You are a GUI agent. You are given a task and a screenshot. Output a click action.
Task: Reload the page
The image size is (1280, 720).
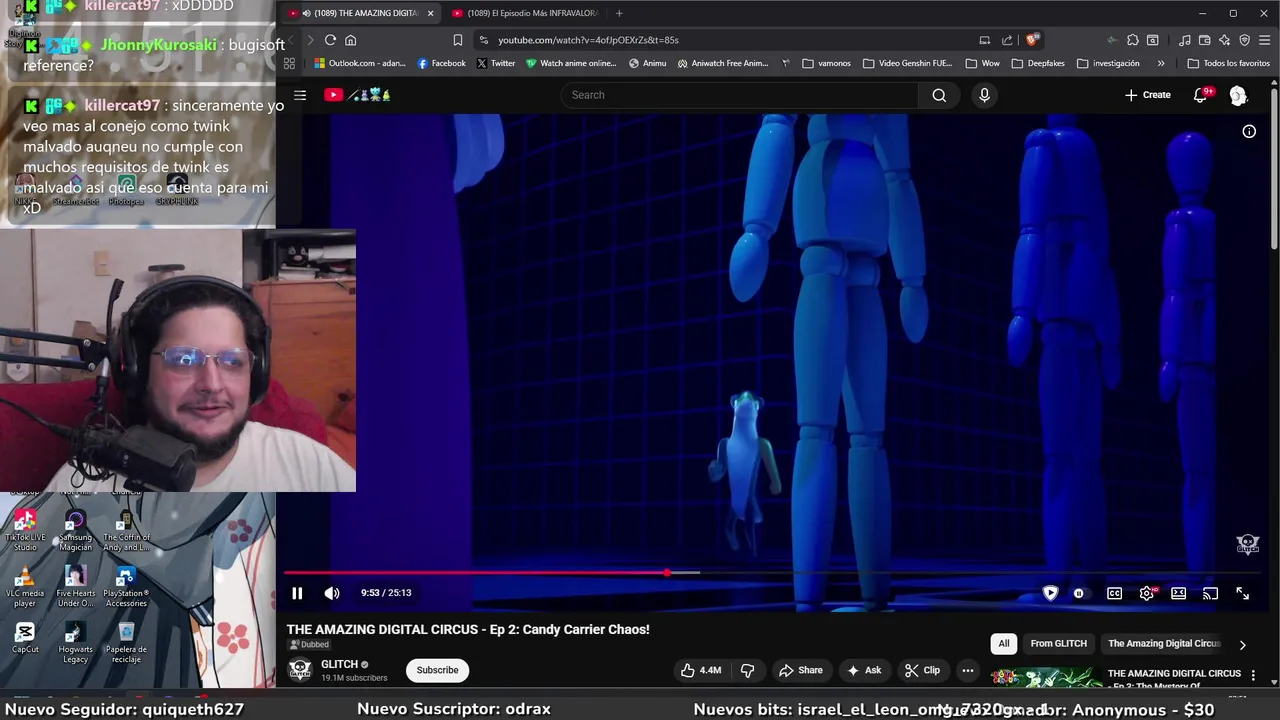coord(330,40)
